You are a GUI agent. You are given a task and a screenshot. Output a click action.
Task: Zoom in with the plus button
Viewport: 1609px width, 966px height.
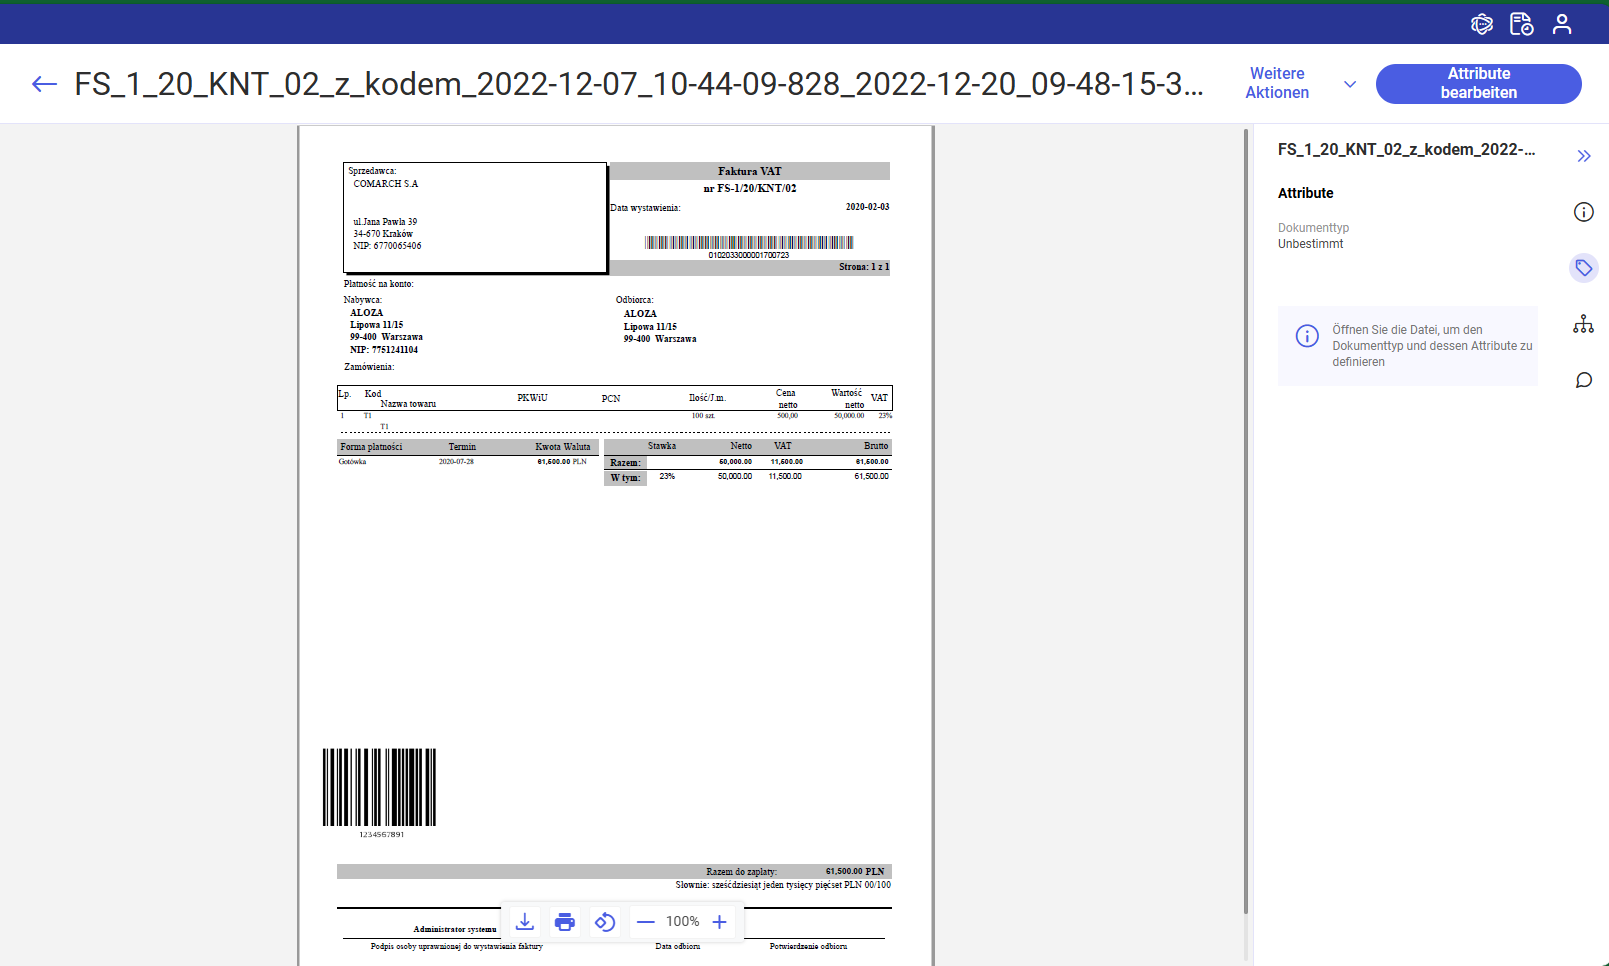click(719, 922)
